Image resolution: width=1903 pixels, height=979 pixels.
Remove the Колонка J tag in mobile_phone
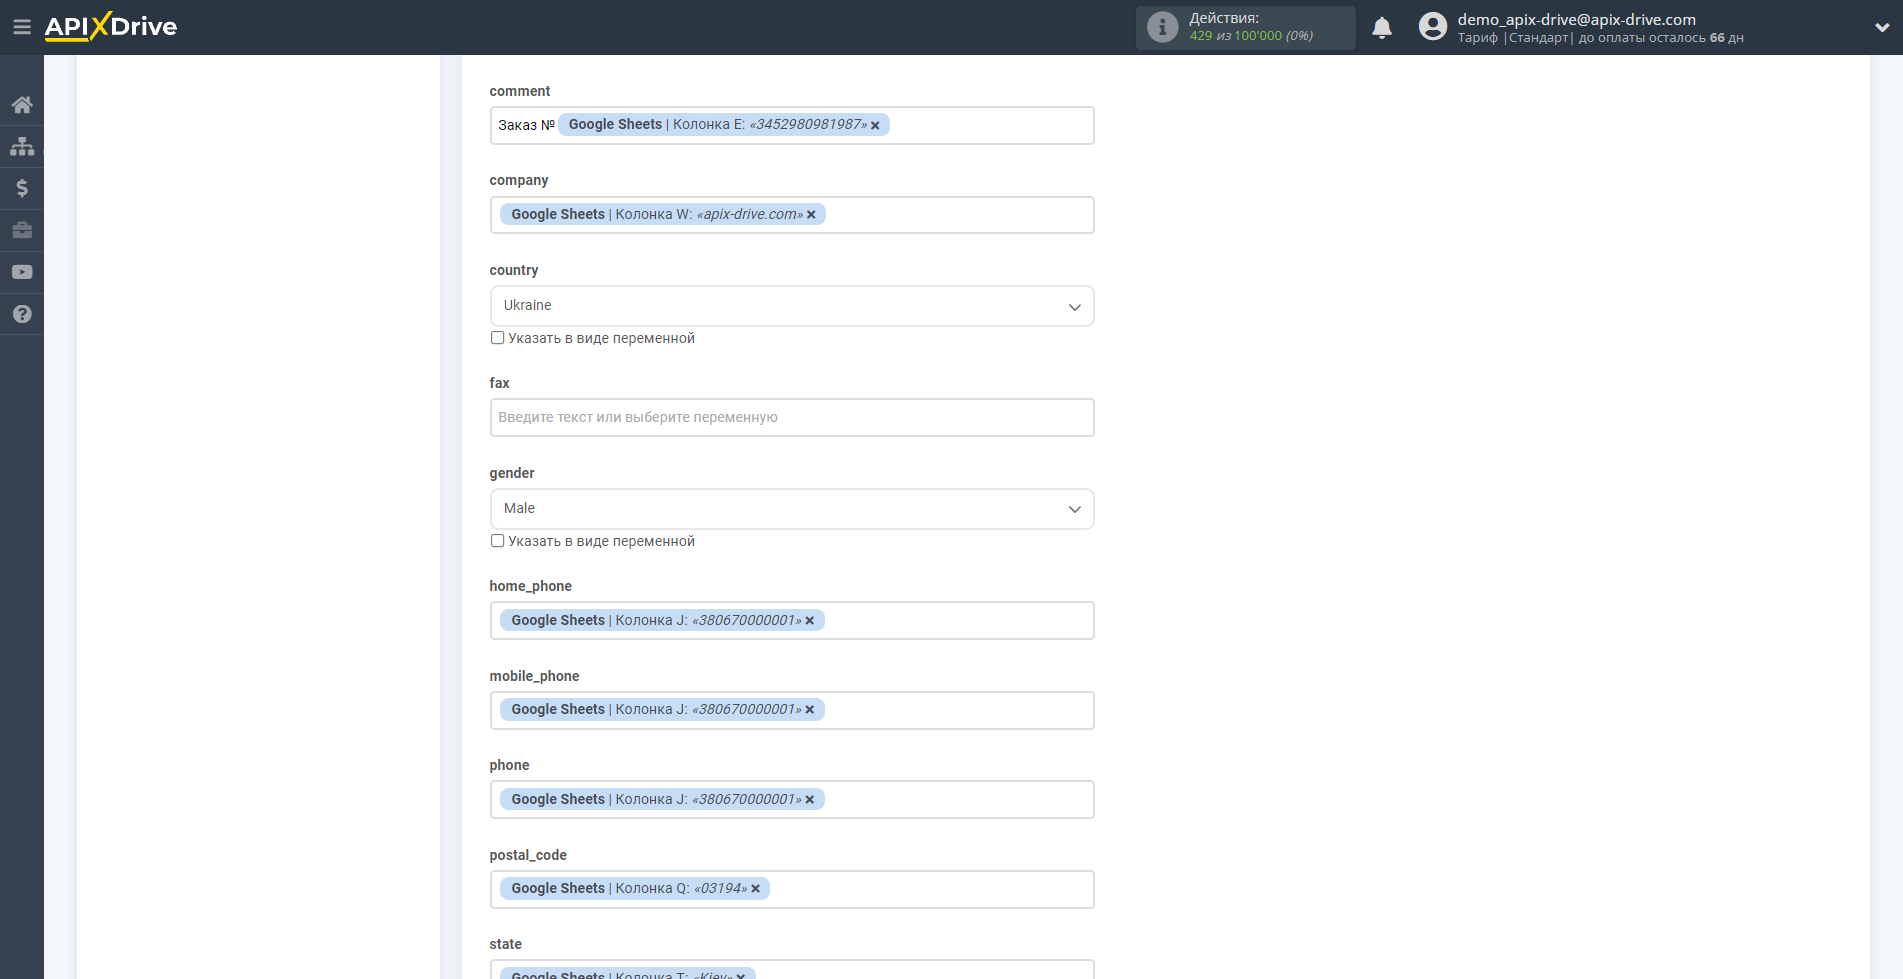click(x=810, y=710)
